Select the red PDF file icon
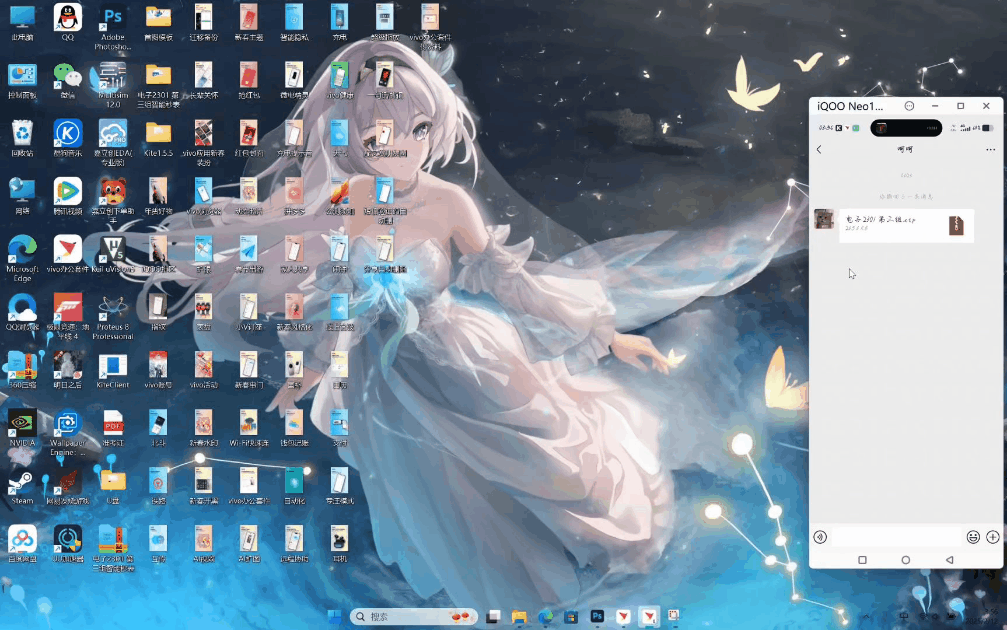The width and height of the screenshot is (1007, 630). [113, 423]
